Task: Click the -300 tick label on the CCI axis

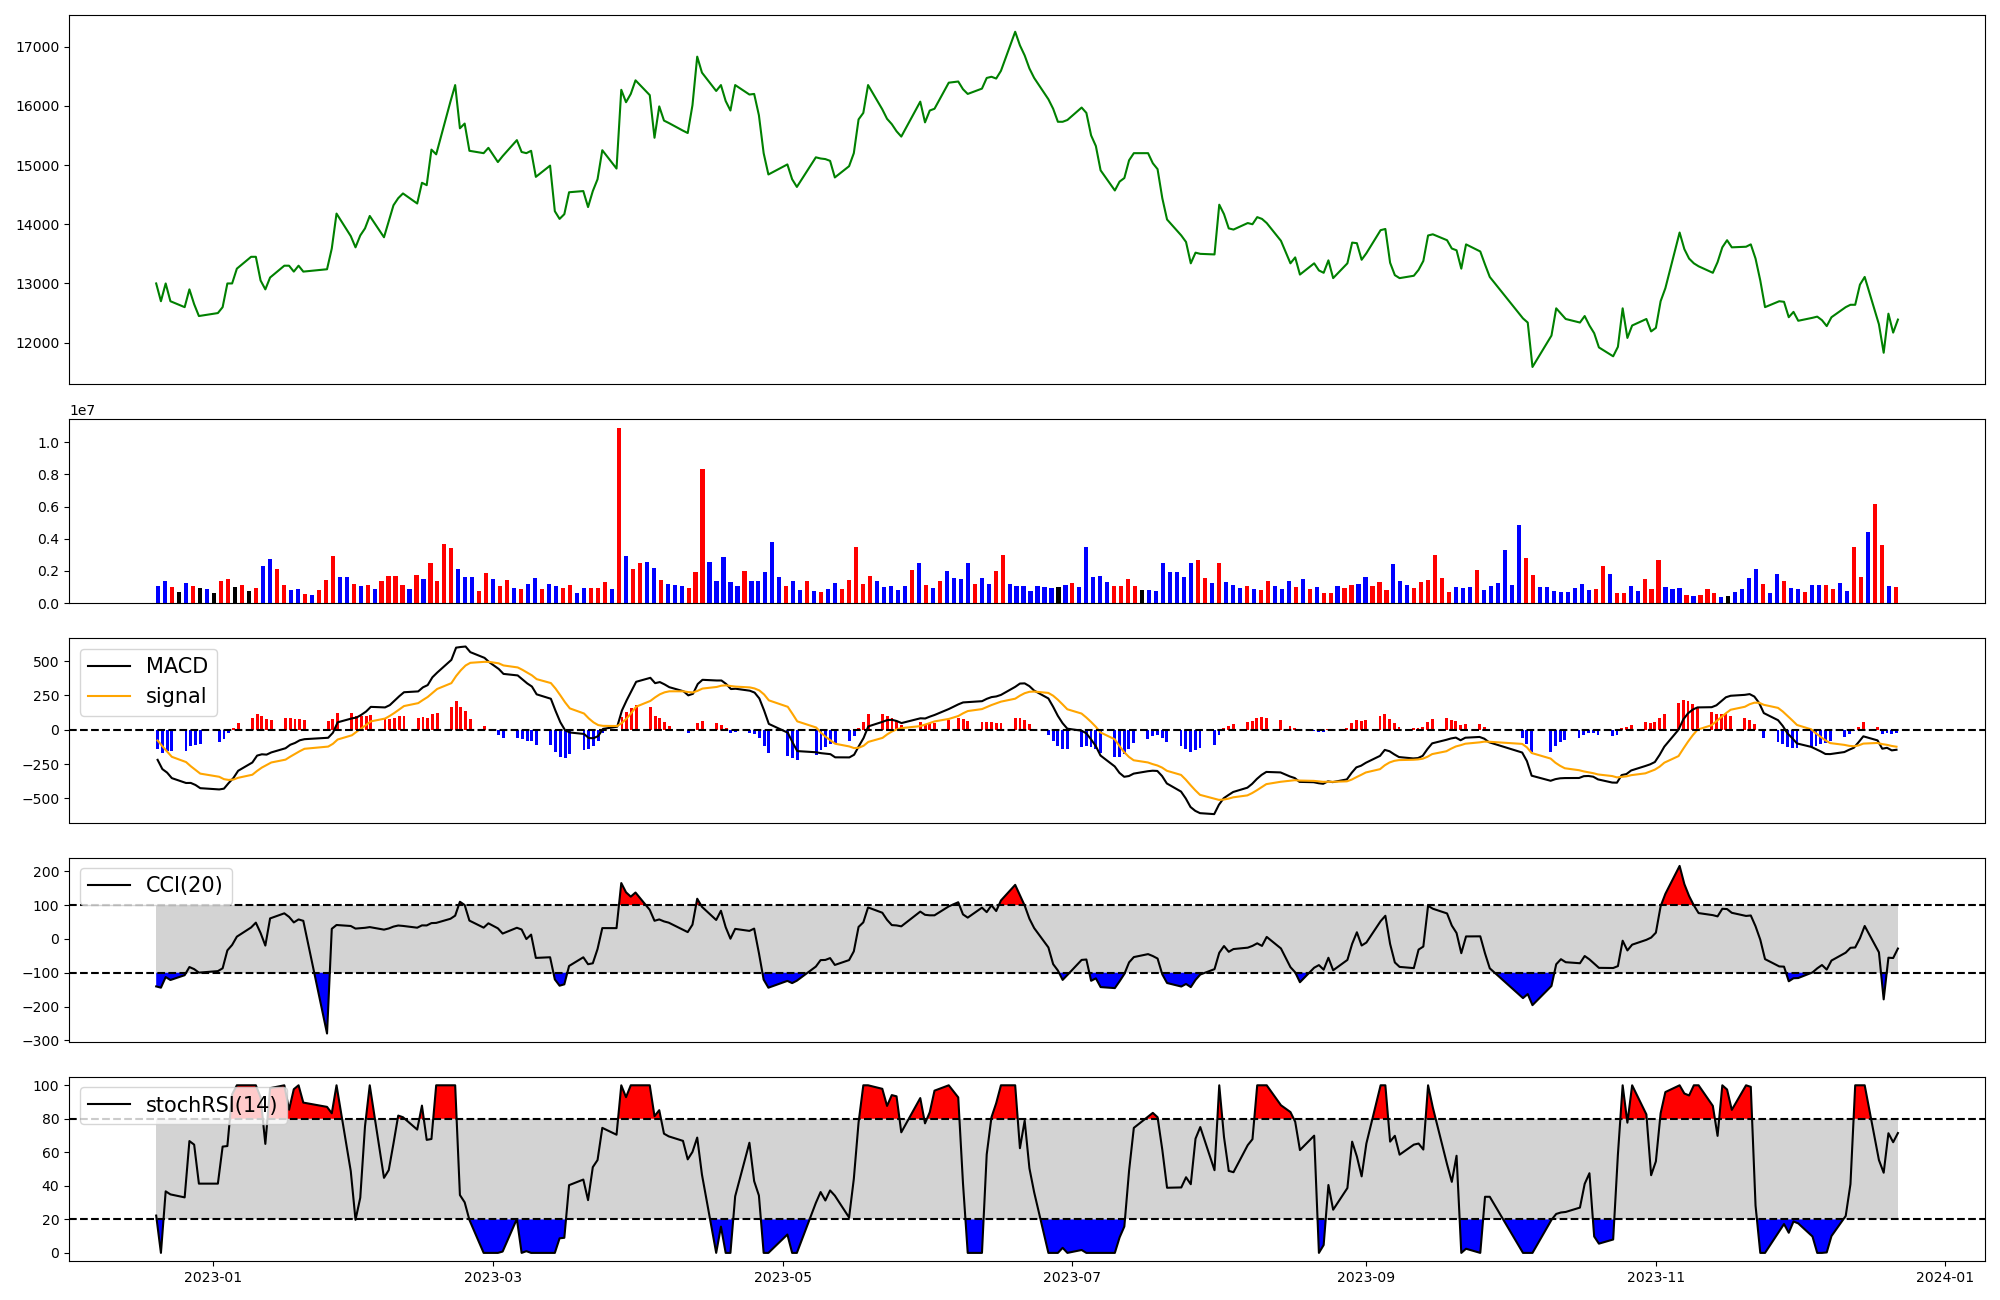Action: tap(43, 1041)
